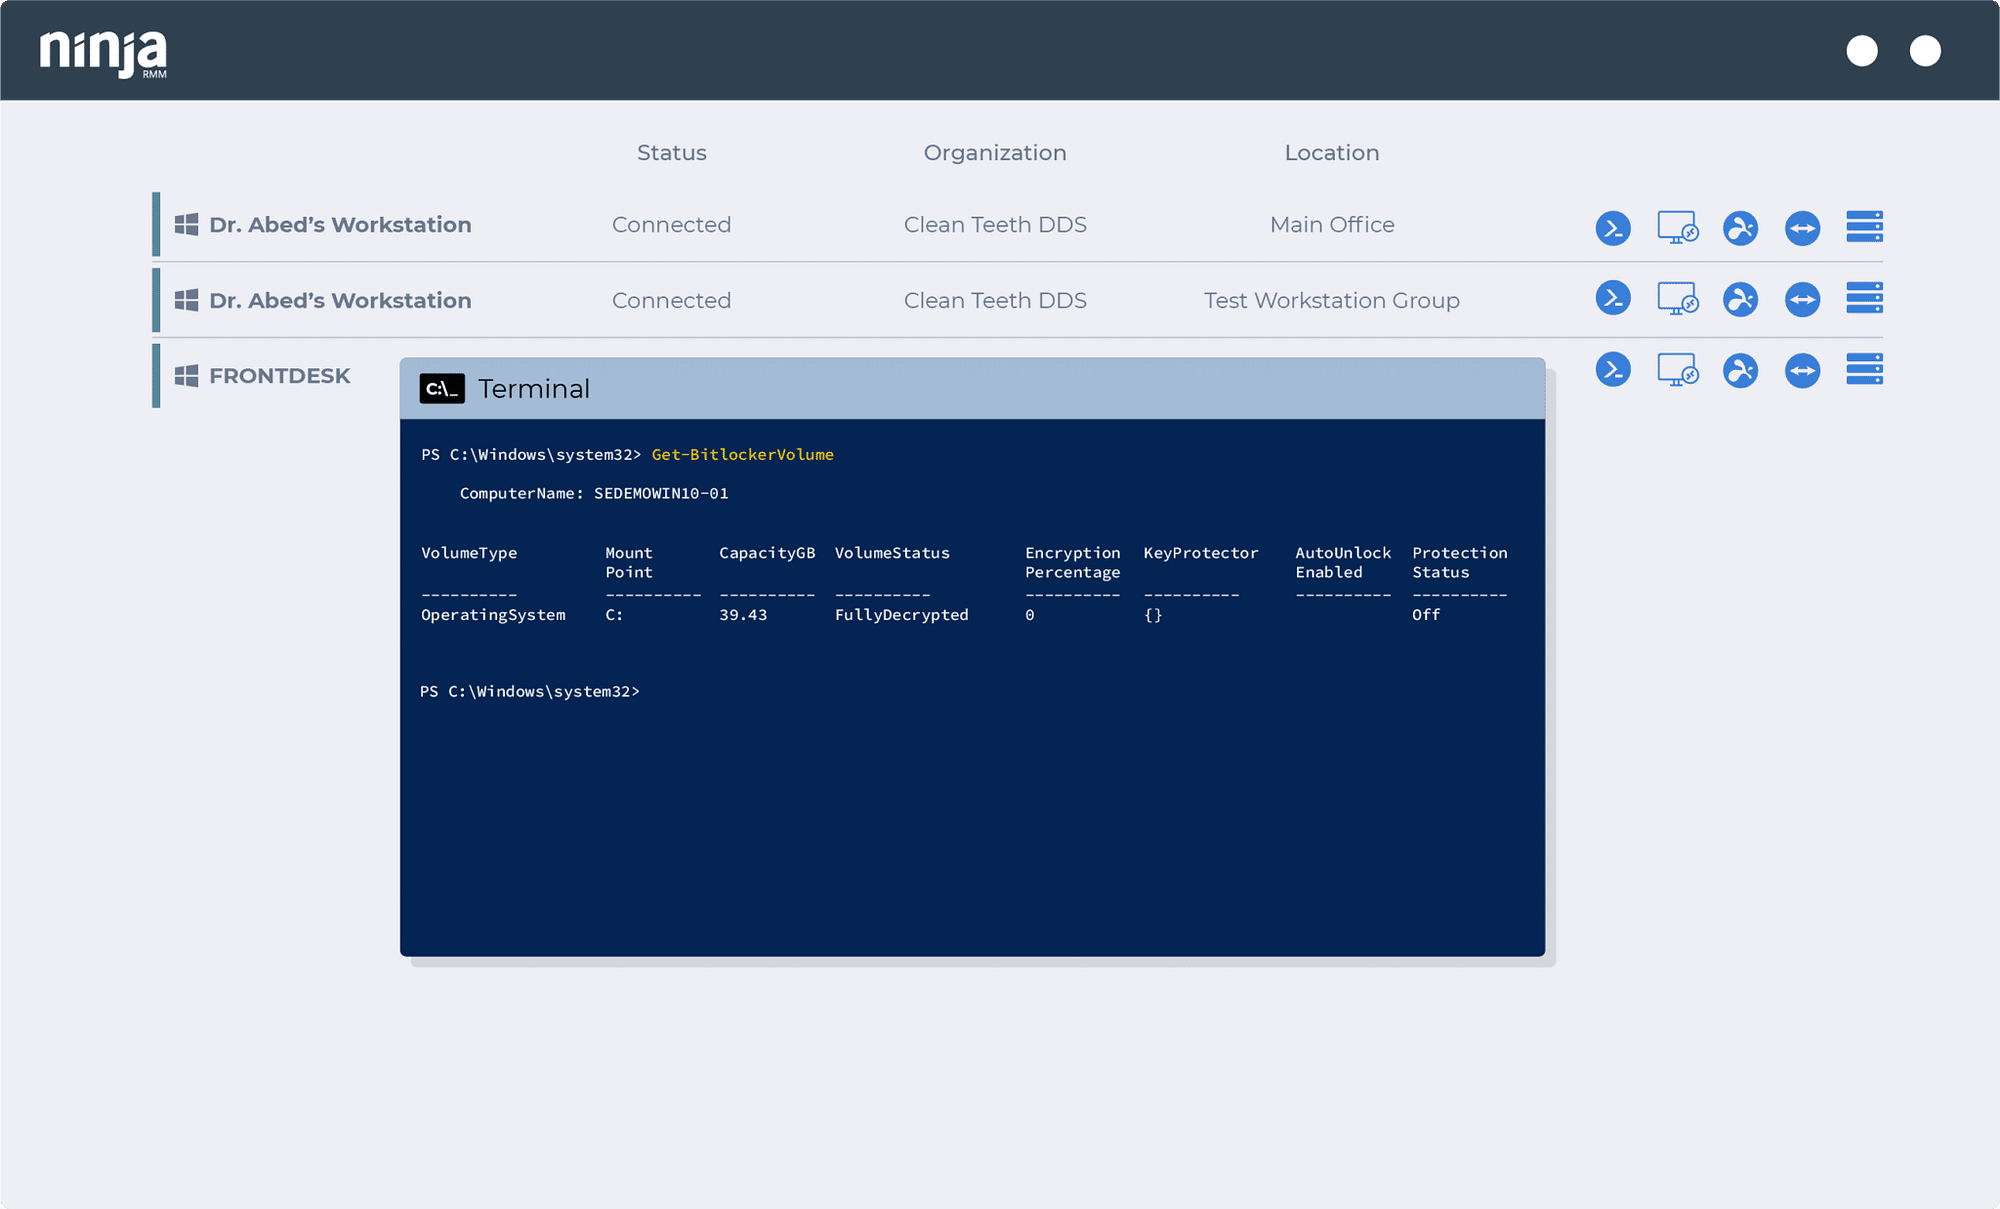Click the empty PowerShell prompt line
The height and width of the screenshot is (1209, 2000).
coord(530,691)
